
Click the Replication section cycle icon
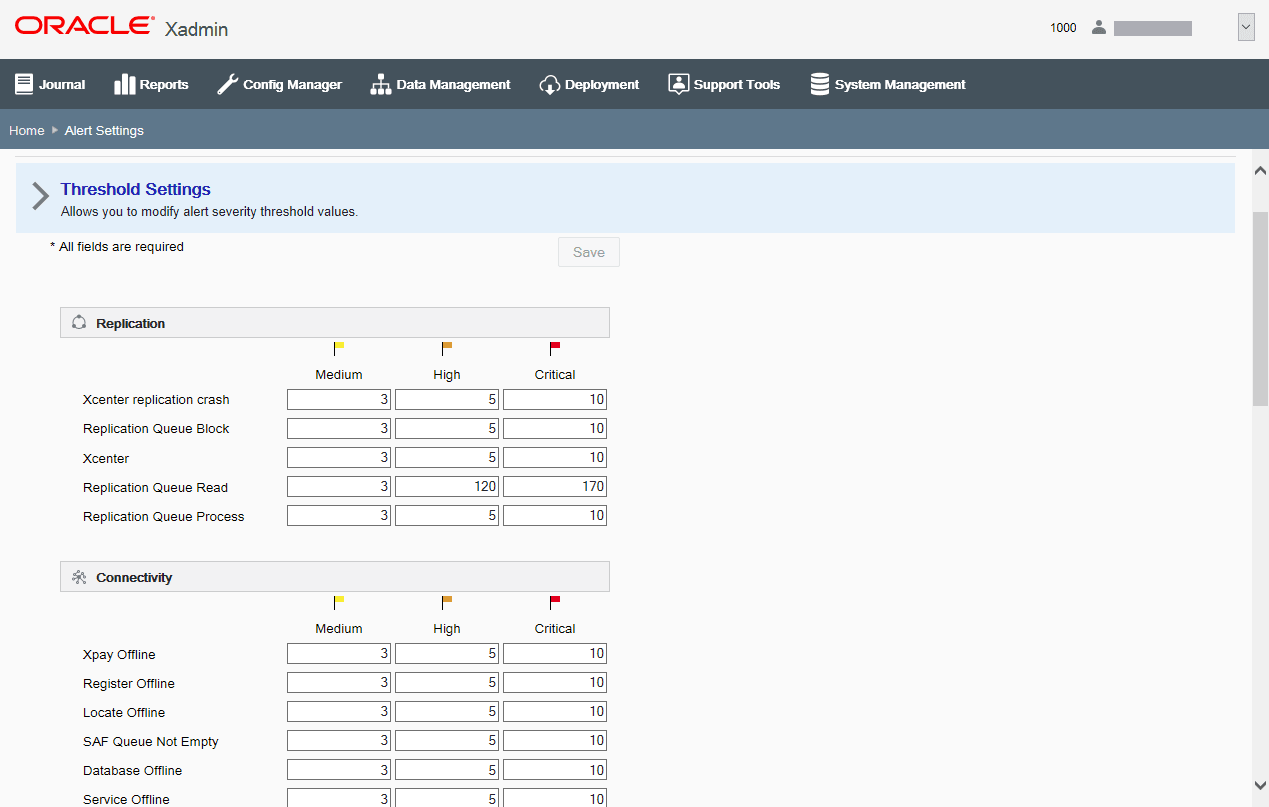(79, 323)
